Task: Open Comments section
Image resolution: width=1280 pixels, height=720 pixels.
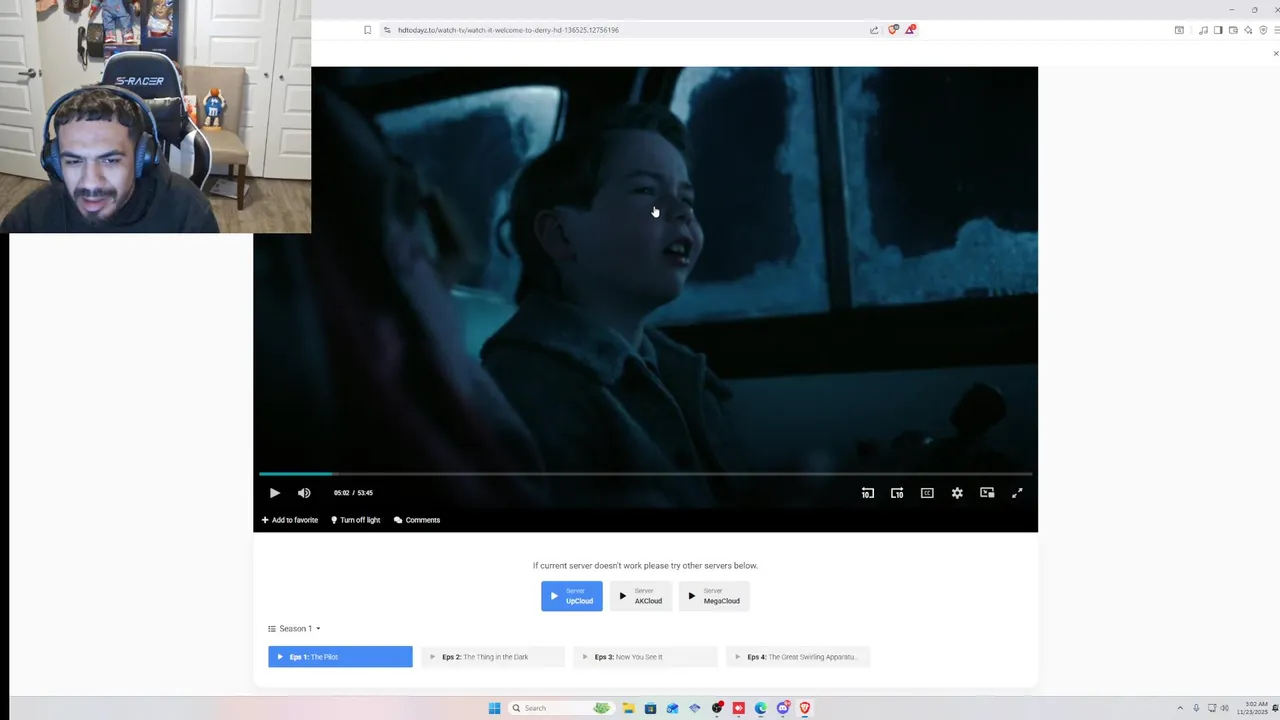Action: (x=417, y=520)
